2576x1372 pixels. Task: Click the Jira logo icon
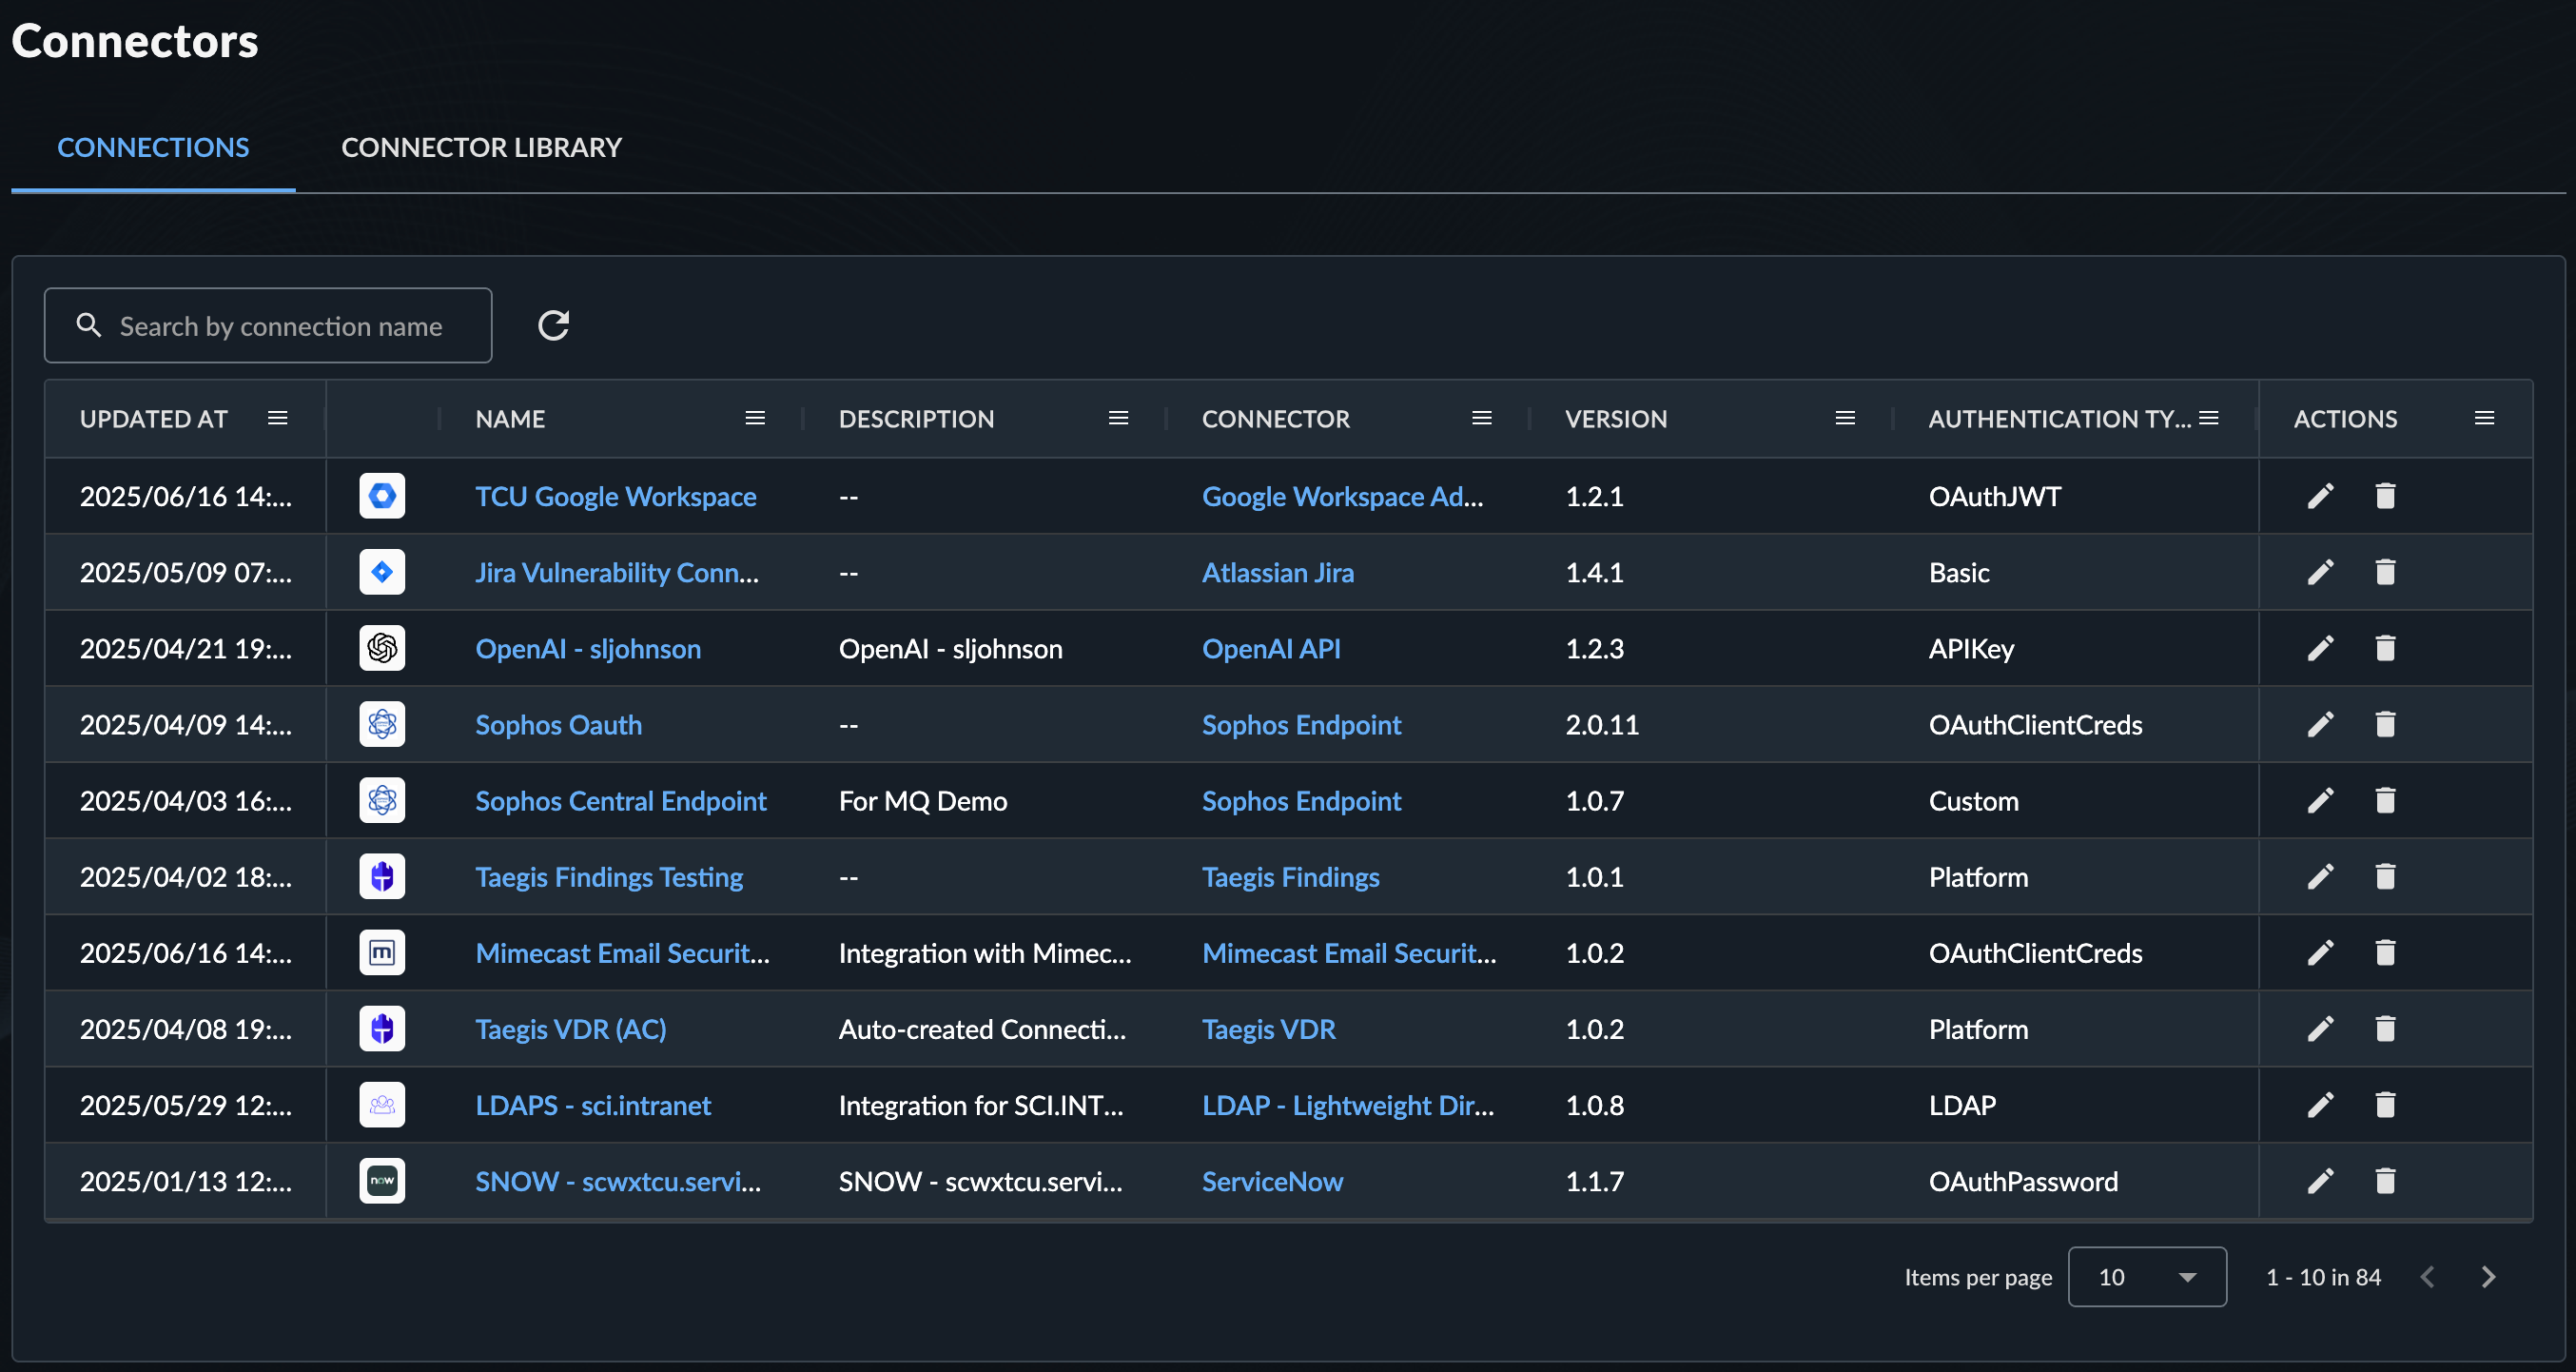pos(382,572)
